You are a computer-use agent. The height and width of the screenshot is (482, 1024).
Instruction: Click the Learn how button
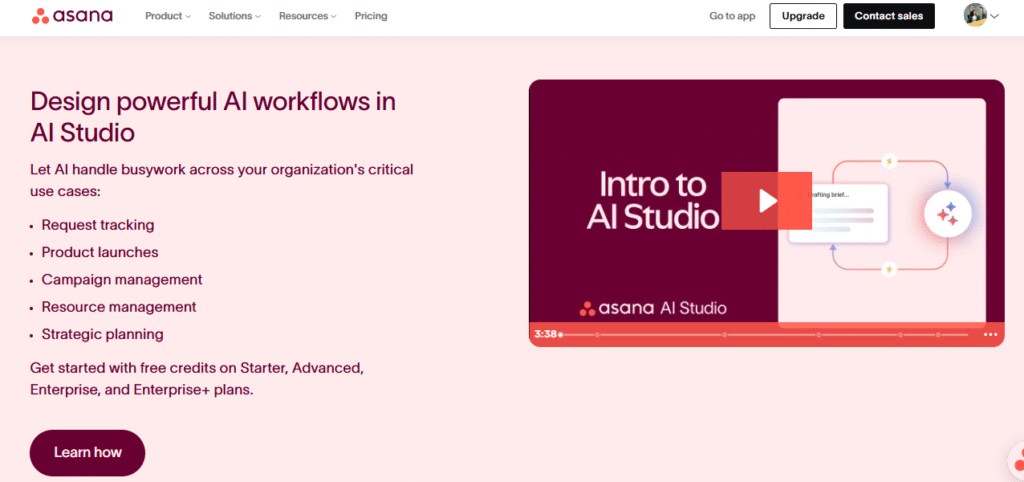pyautogui.click(x=88, y=453)
